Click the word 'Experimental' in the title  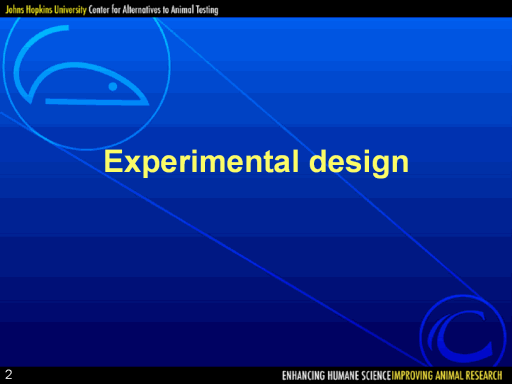point(201,162)
